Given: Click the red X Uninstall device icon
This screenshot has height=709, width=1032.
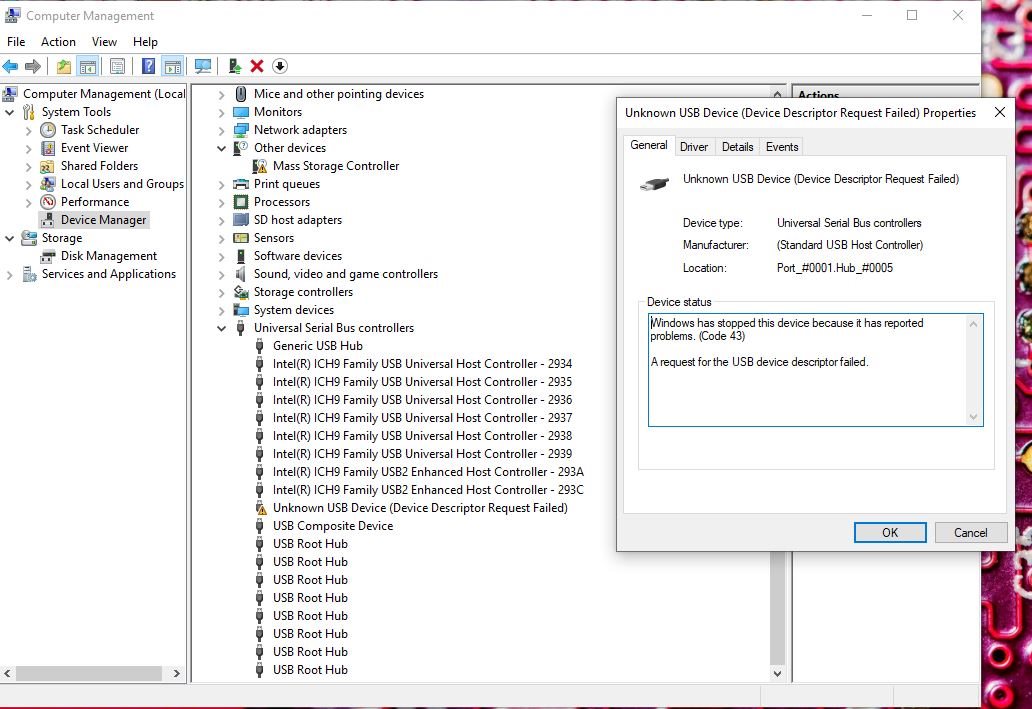Looking at the screenshot, I should [x=257, y=66].
